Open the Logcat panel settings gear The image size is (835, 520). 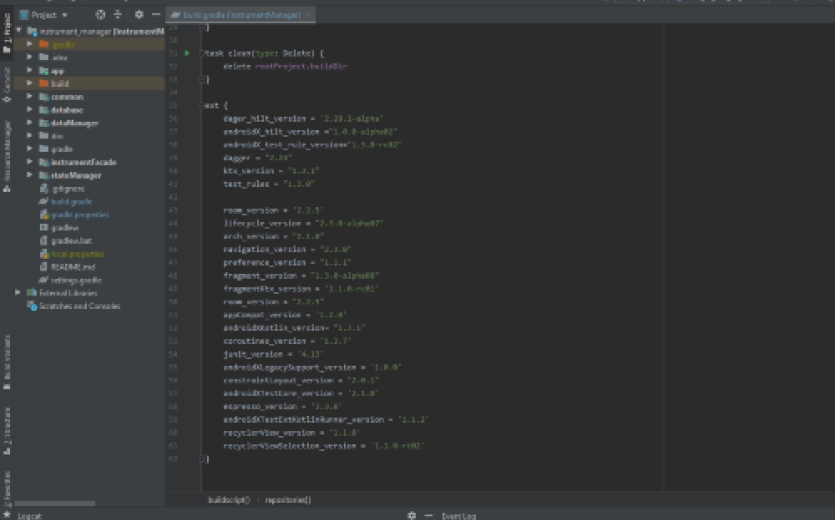(411, 515)
